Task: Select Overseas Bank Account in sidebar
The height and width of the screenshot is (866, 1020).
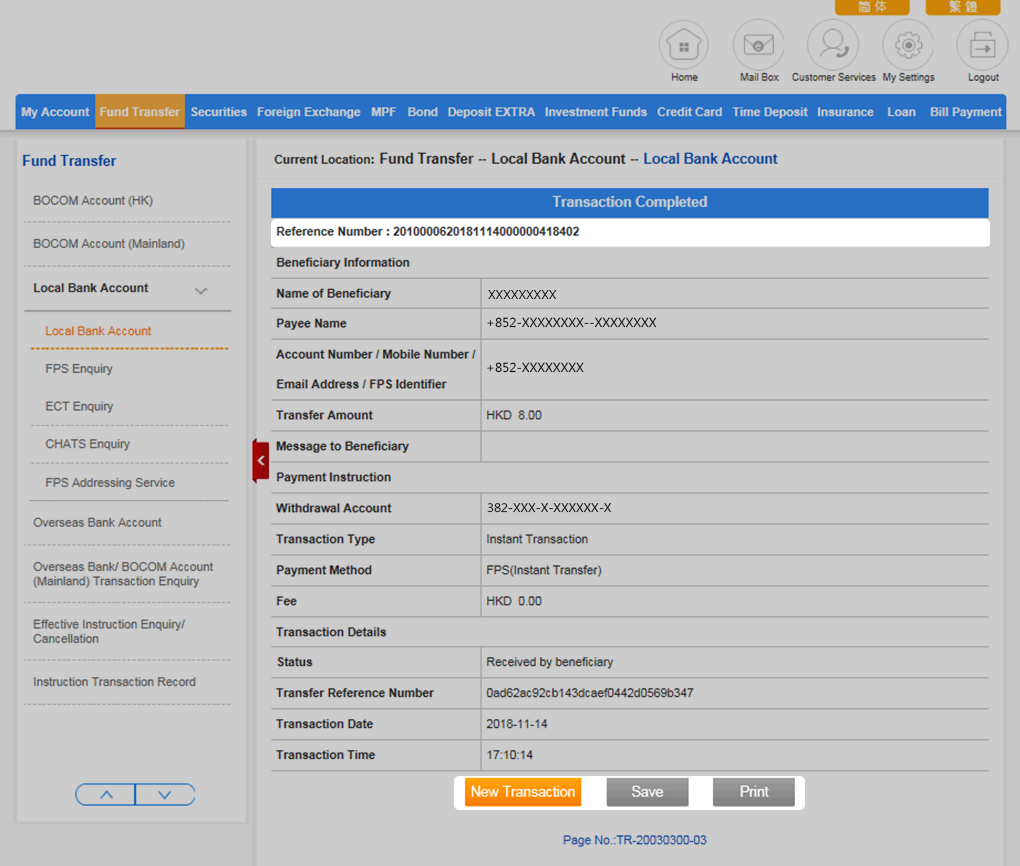Action: coord(97,522)
